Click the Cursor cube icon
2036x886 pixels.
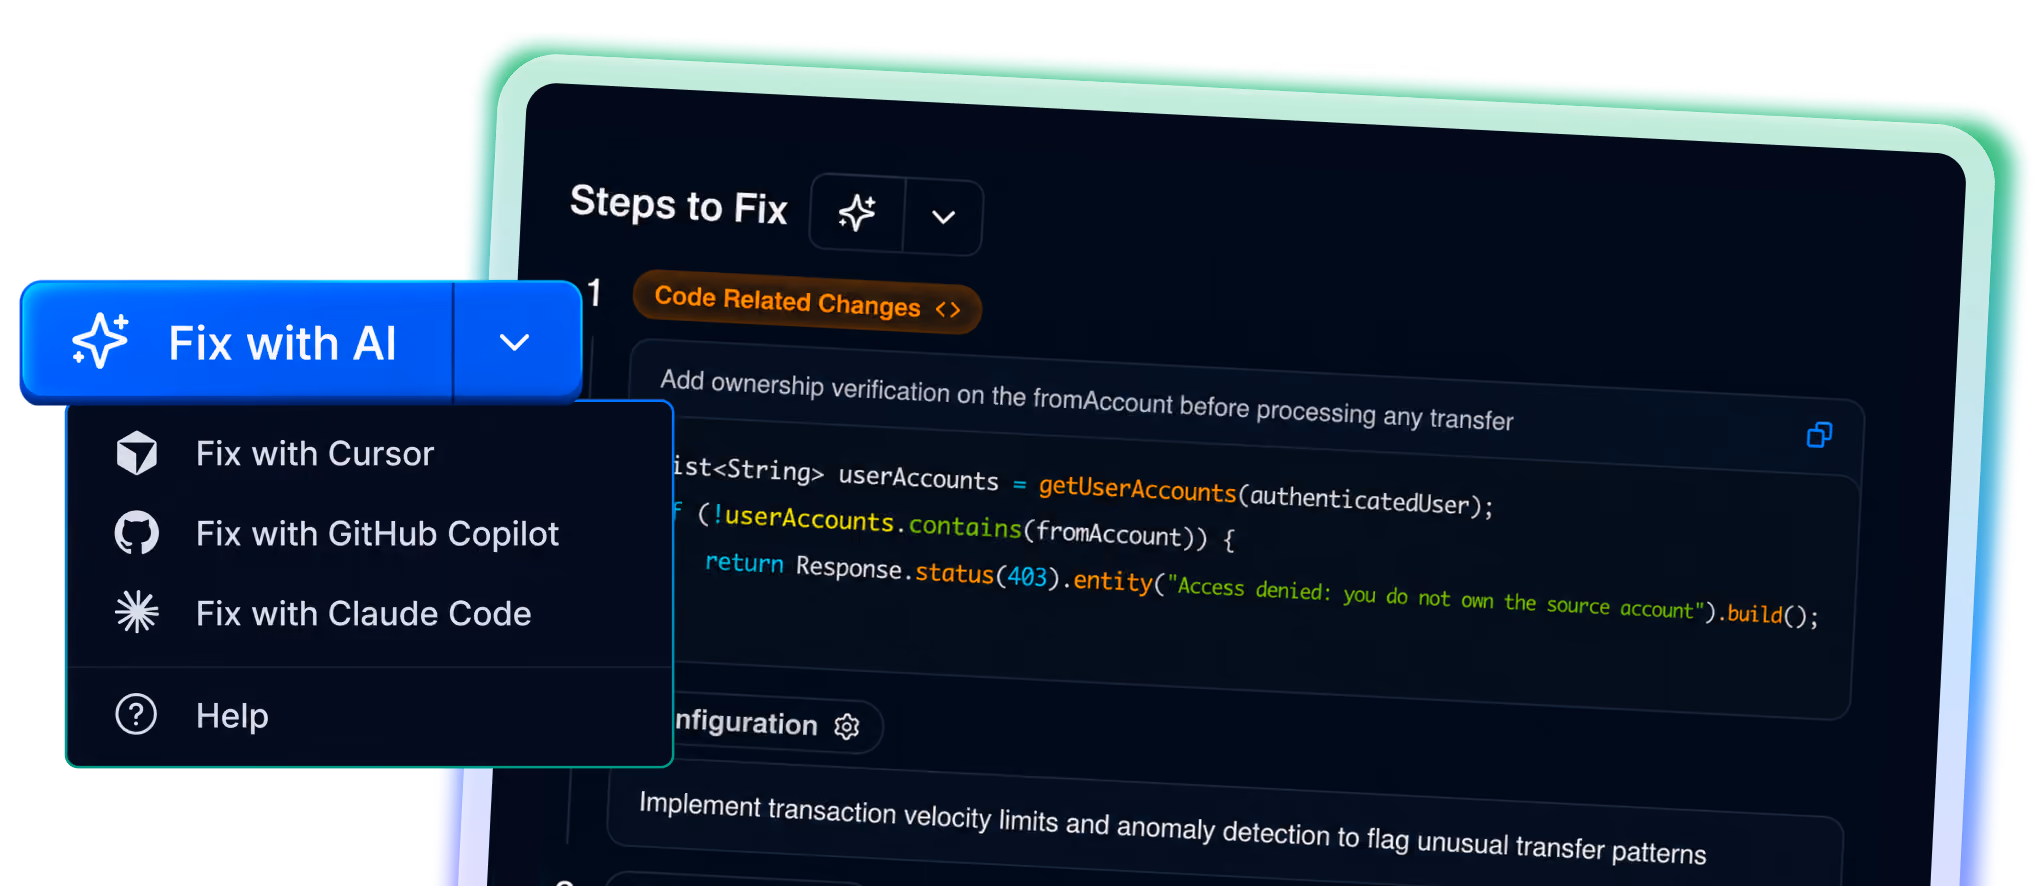(x=137, y=454)
